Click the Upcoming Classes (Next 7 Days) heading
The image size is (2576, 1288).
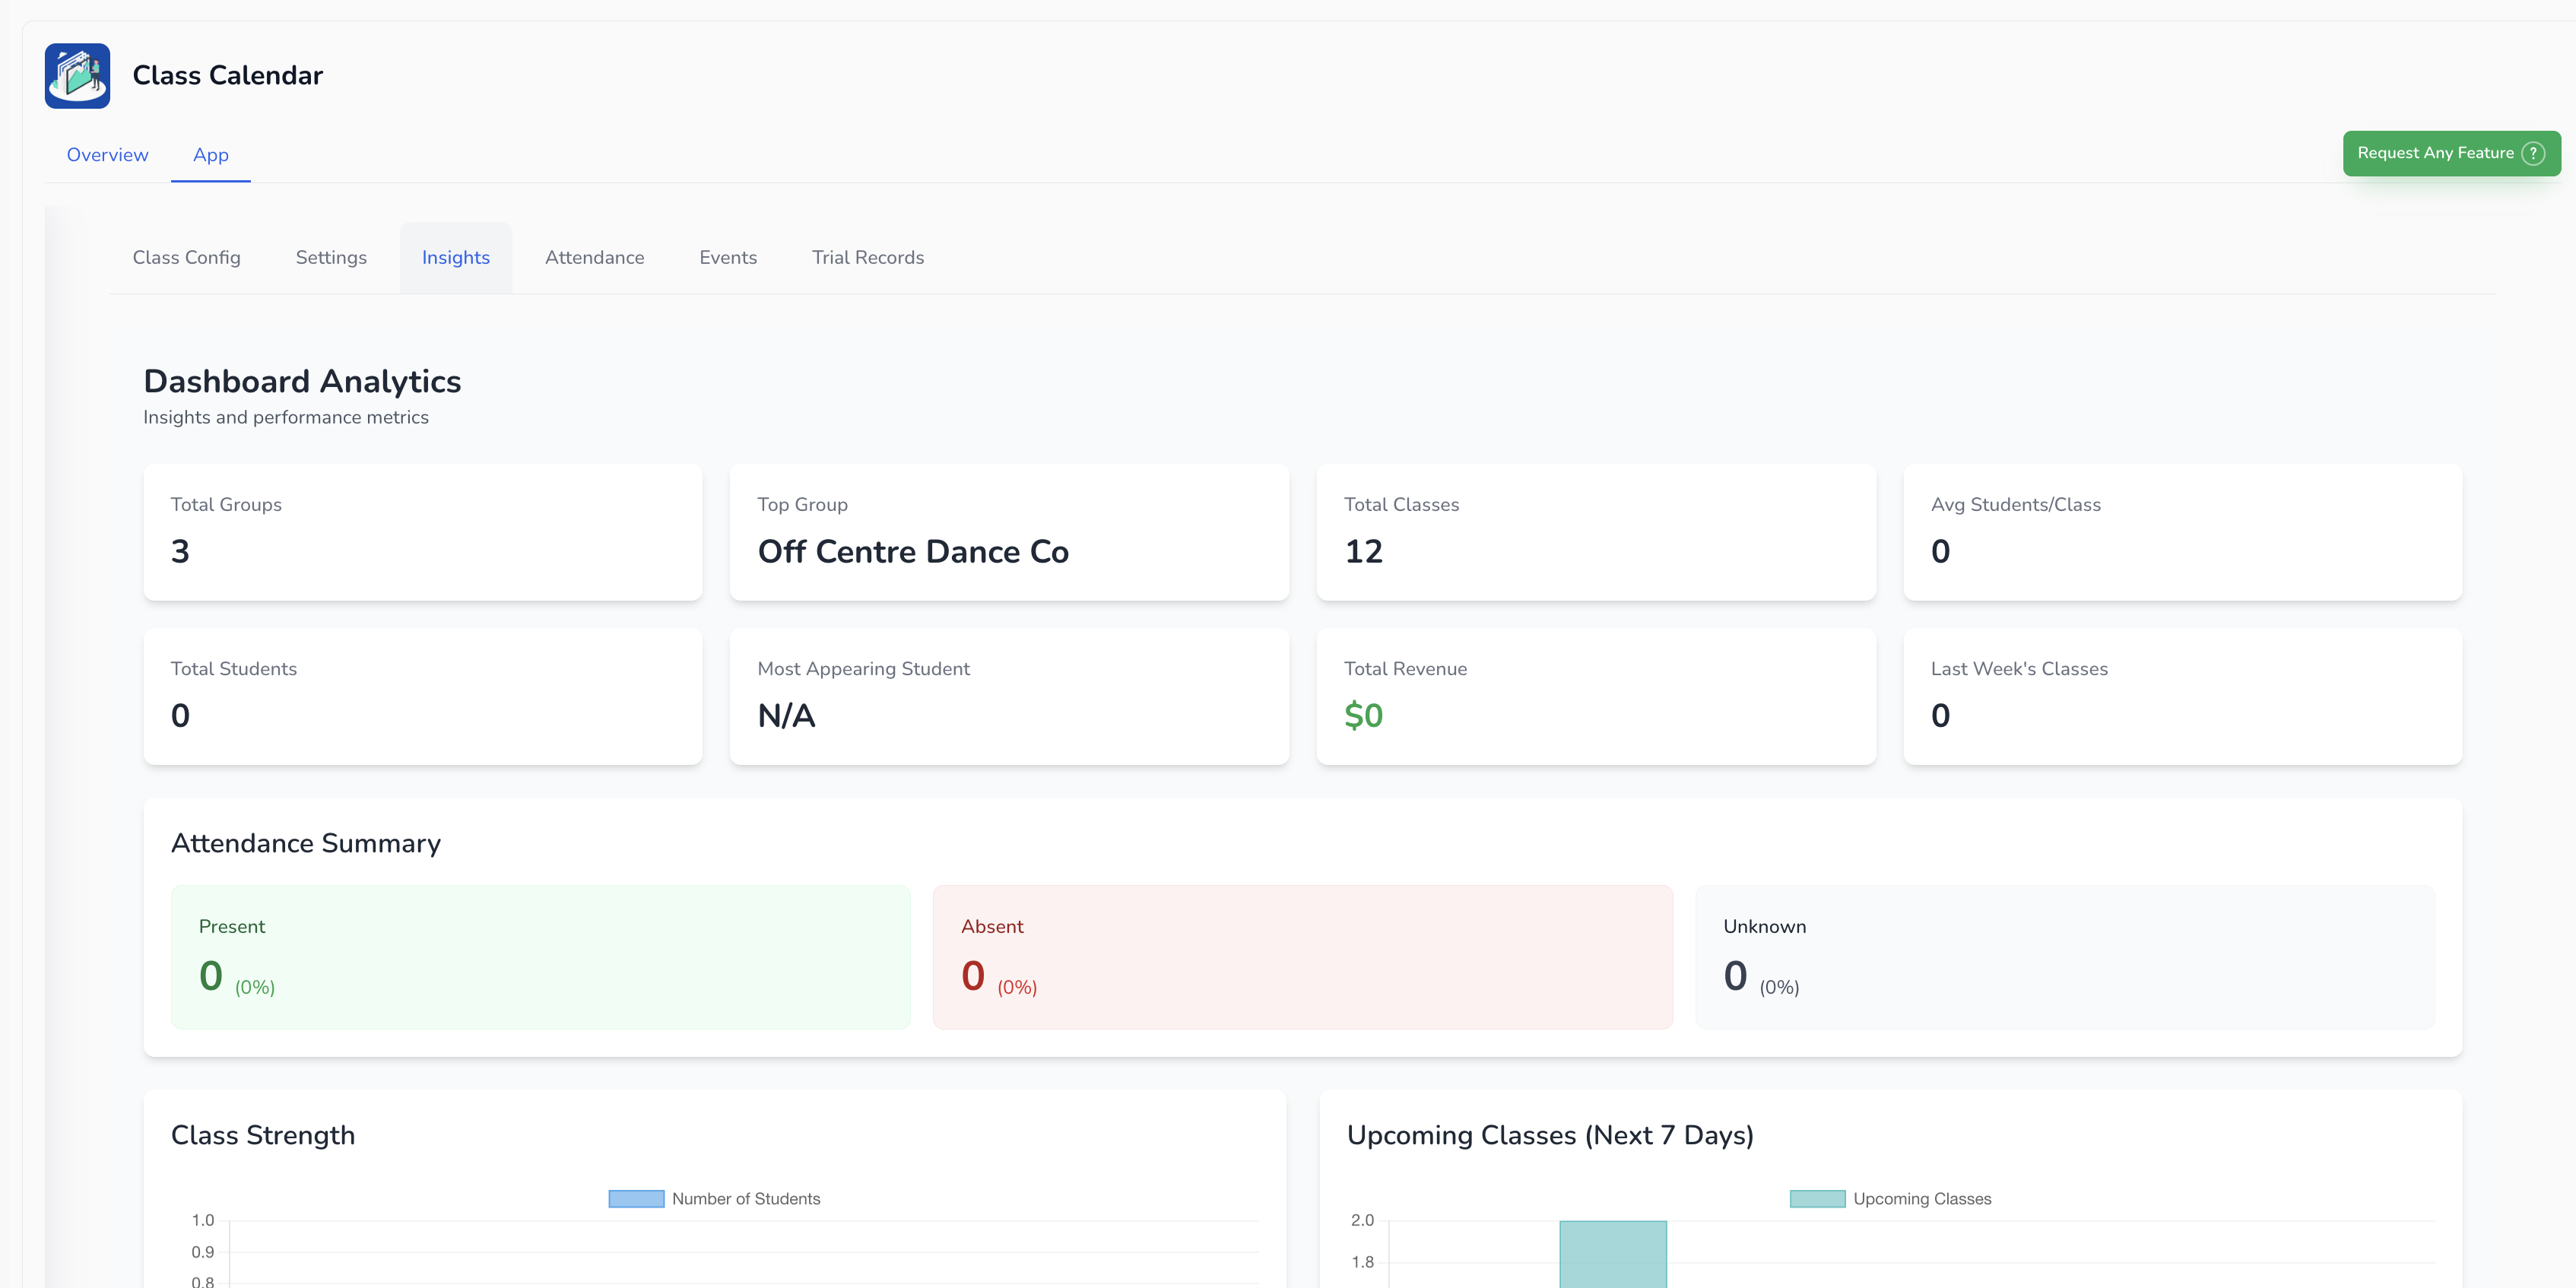1550,1136
